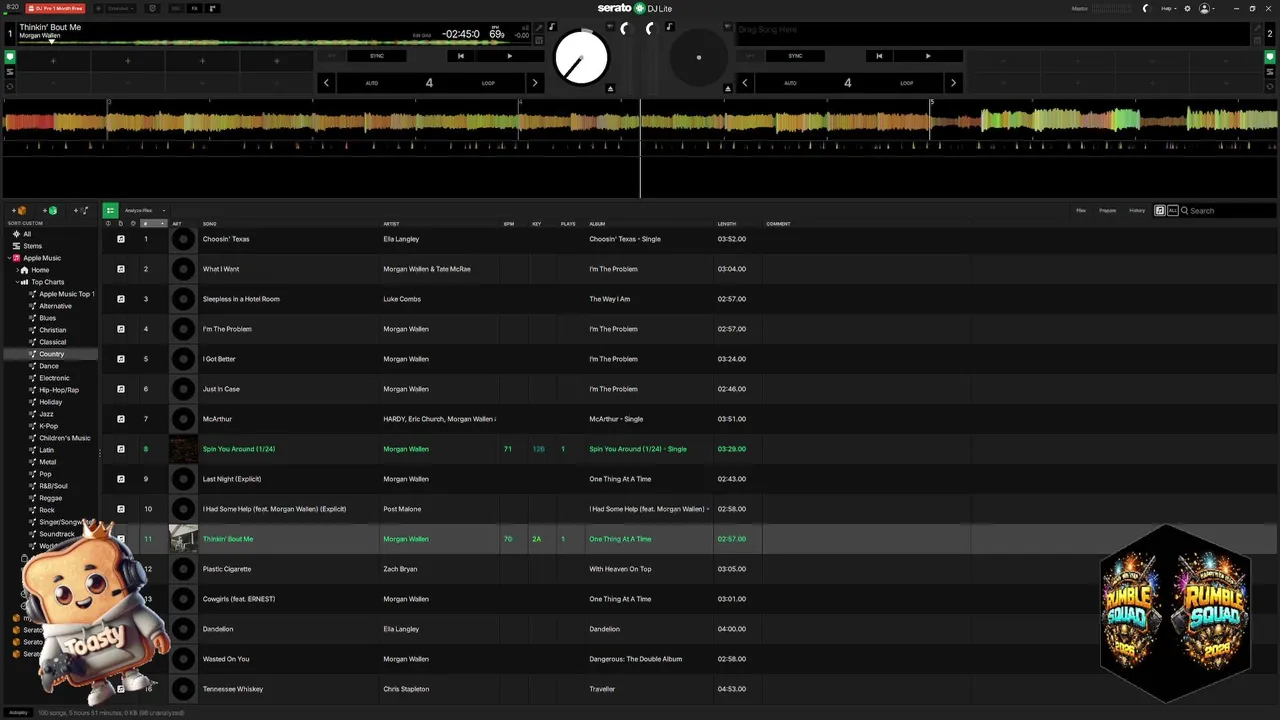
Task: Select the Tennessee Whiskey track row
Action: 688,689
